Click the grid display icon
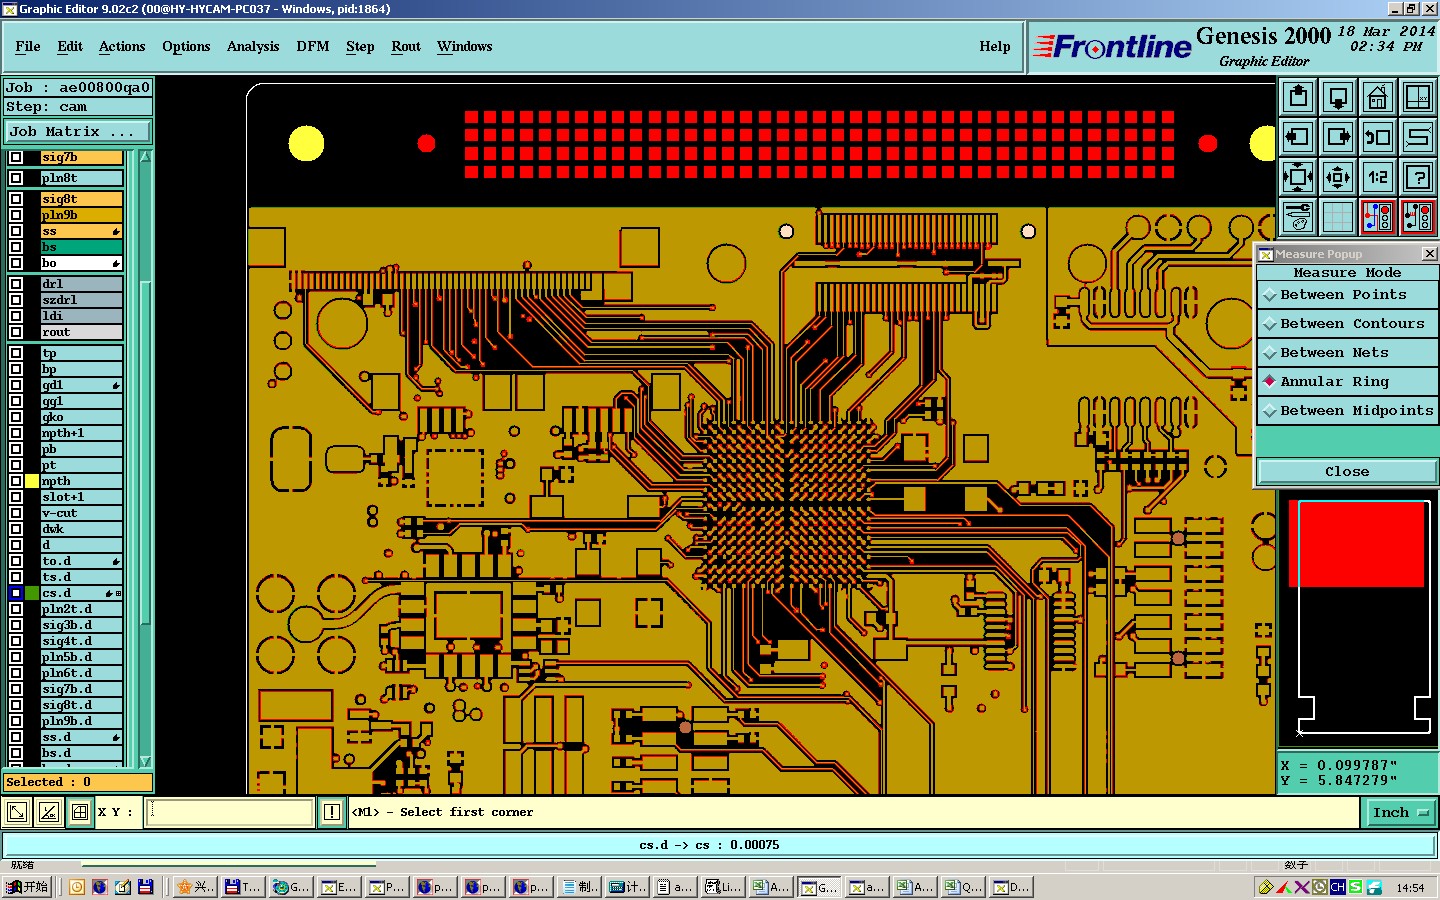The height and width of the screenshot is (900, 1440). coord(1338,216)
